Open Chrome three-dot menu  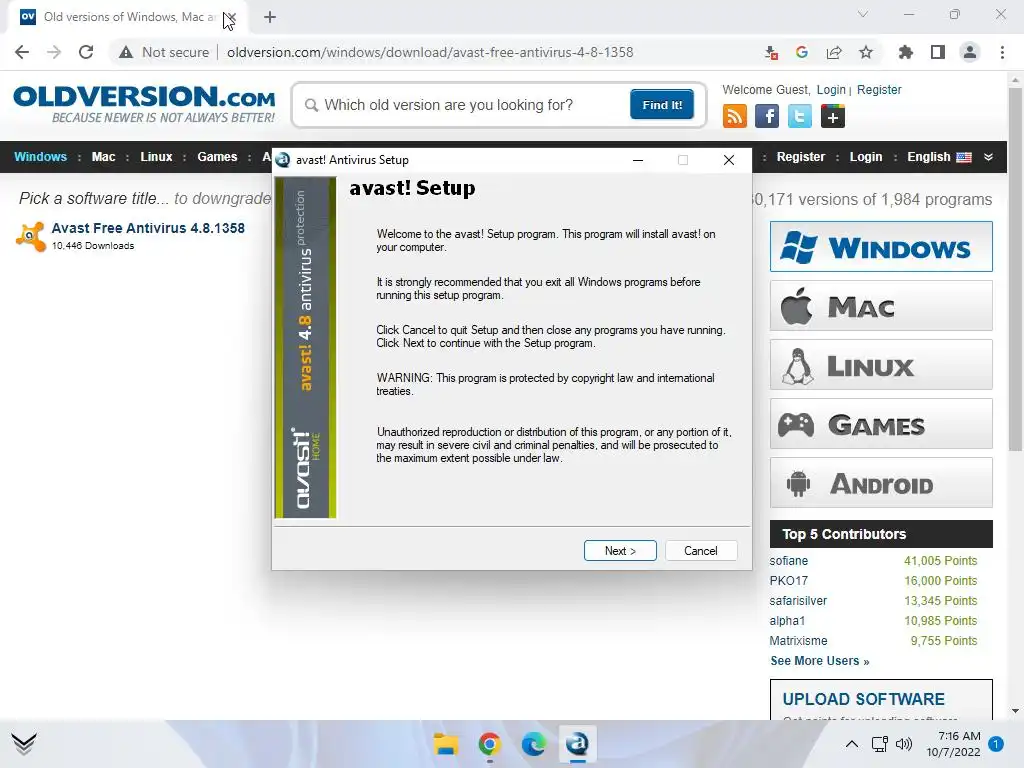click(x=1002, y=52)
